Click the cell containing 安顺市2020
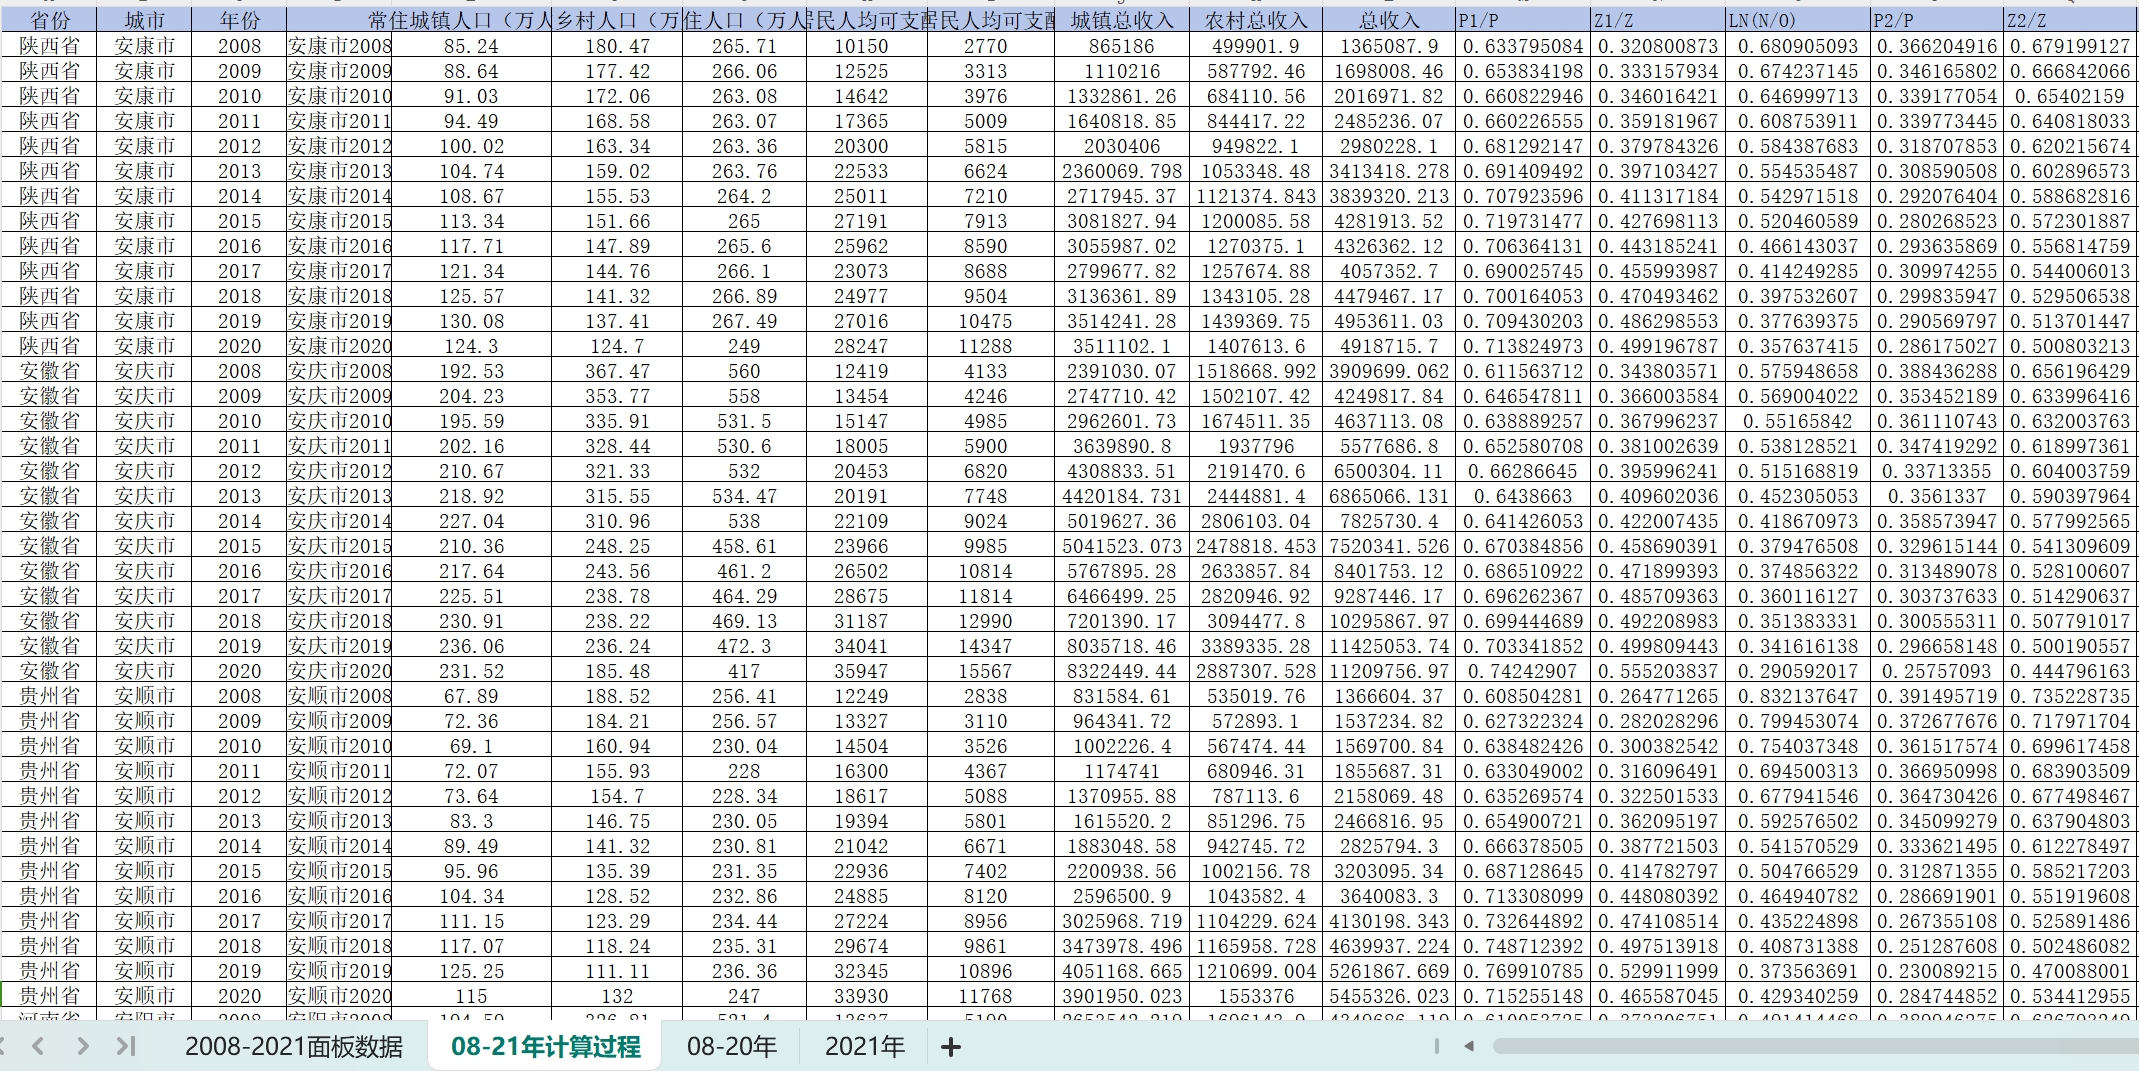The image size is (2139, 1071). tap(339, 996)
